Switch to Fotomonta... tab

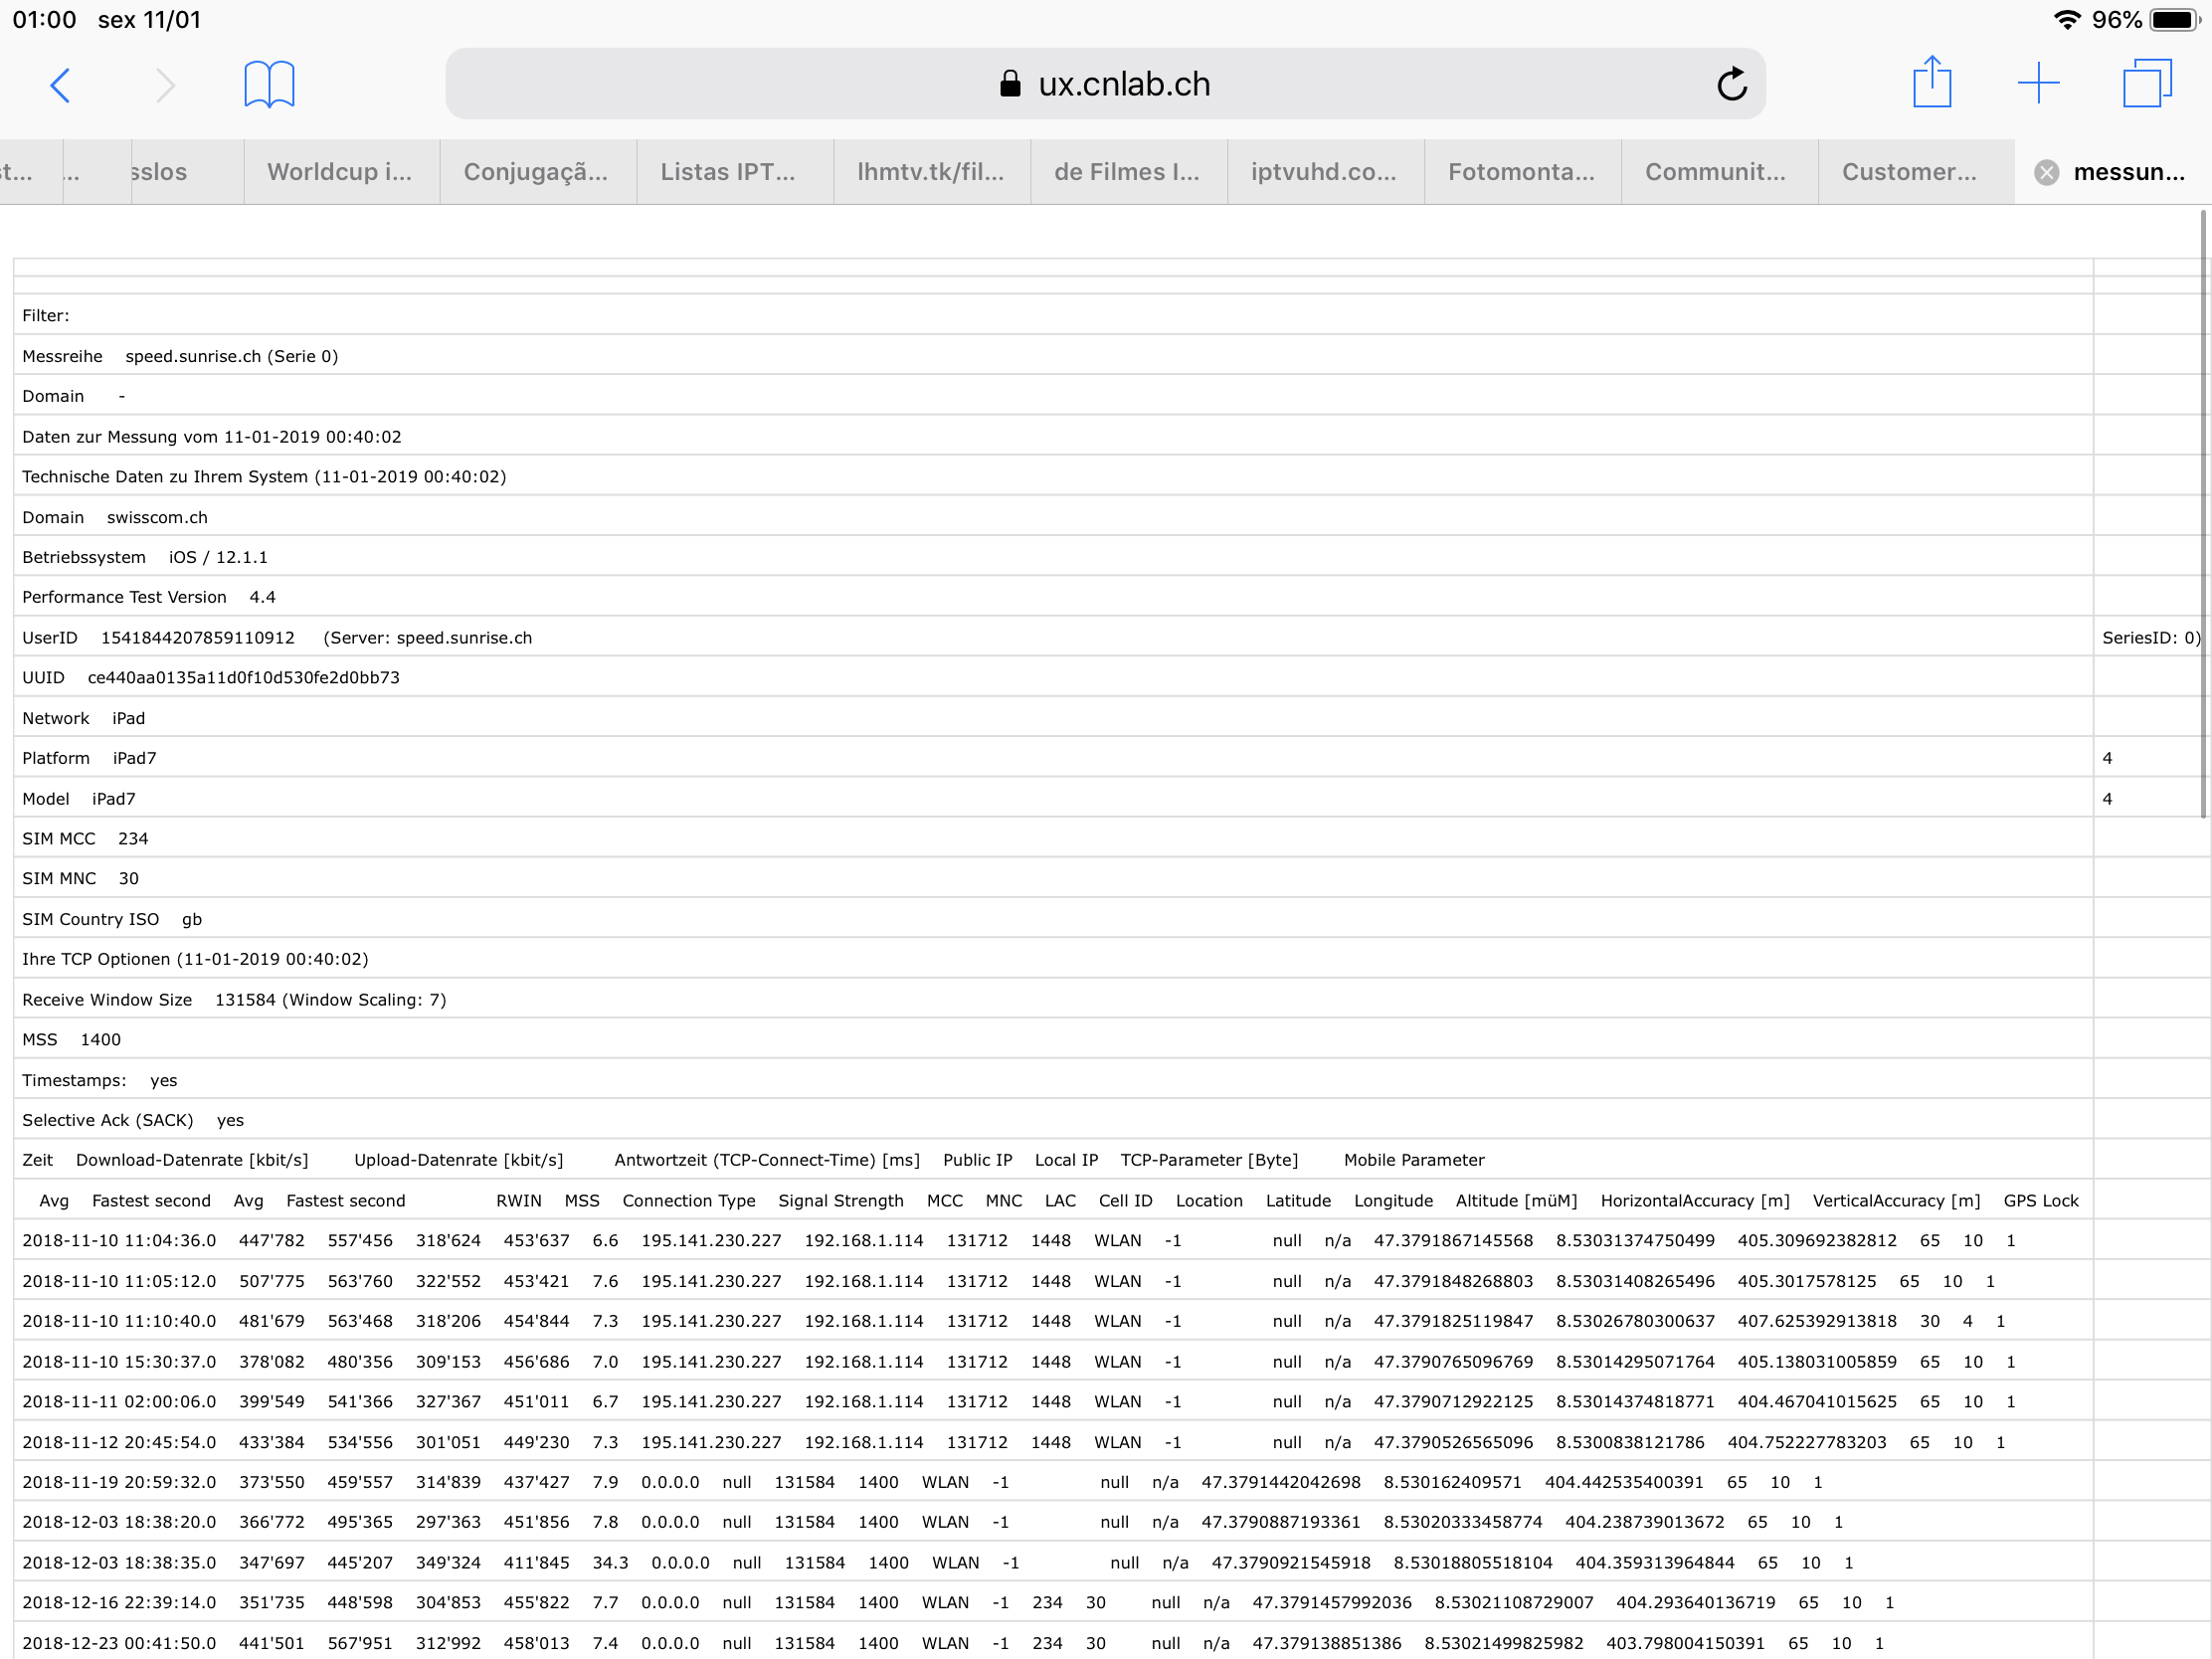[1521, 172]
